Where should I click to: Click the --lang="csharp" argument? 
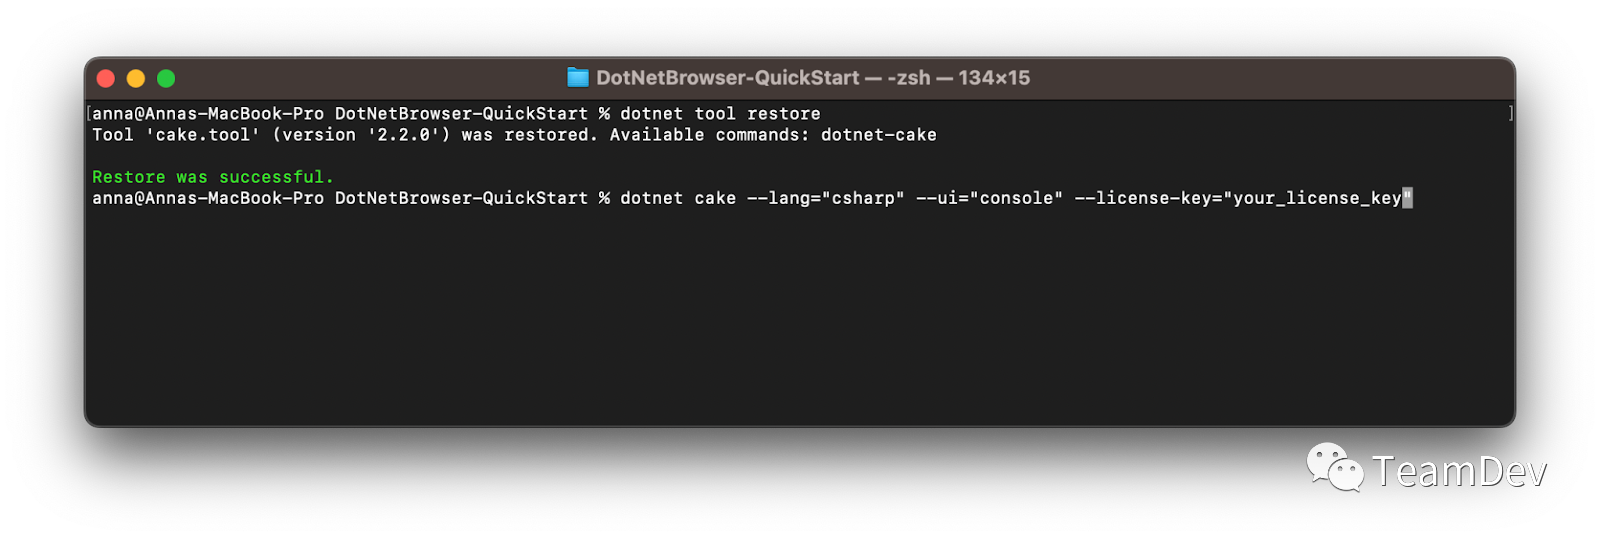pos(826,198)
